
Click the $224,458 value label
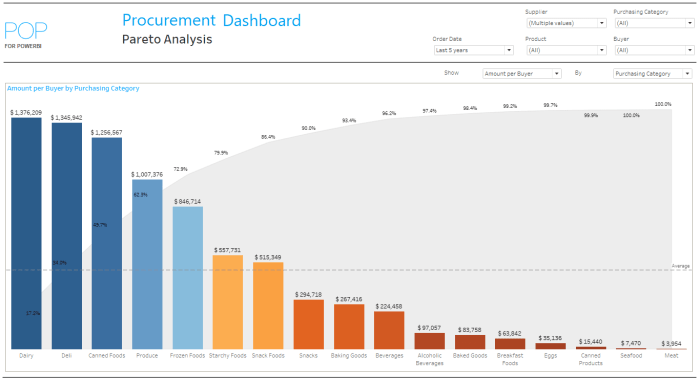[389, 306]
